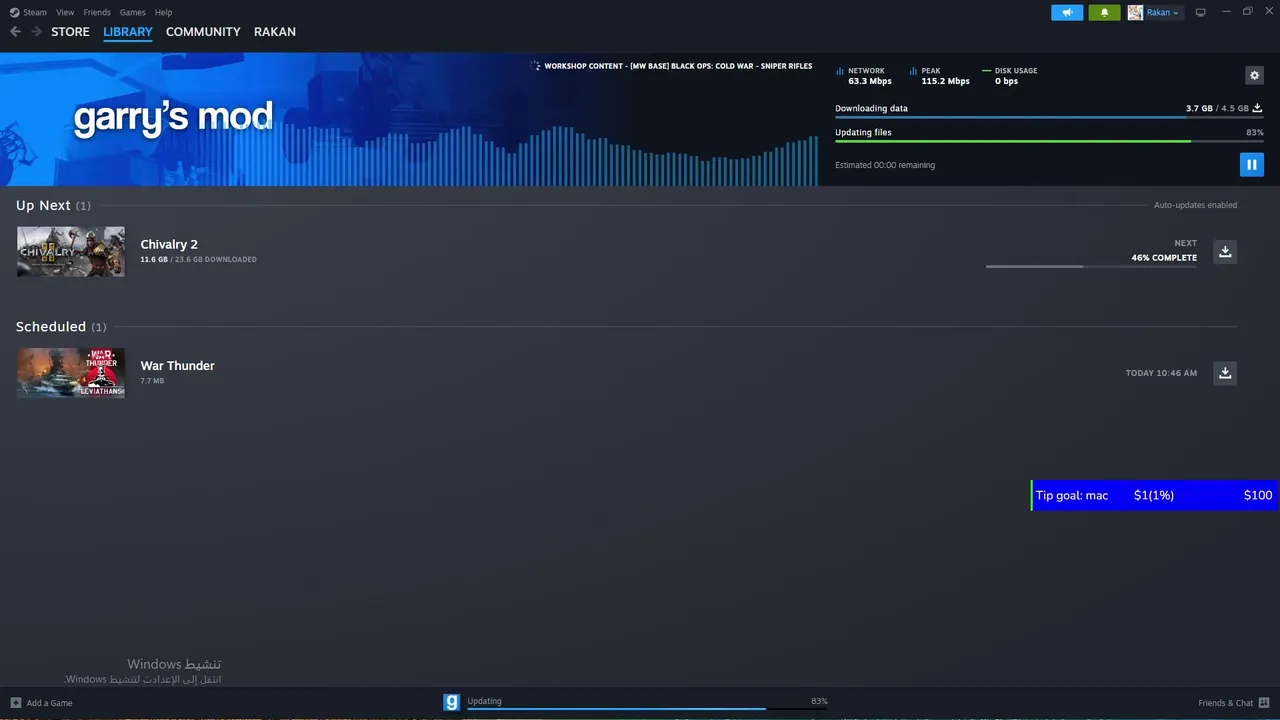Click the 0 bps disk usage value
The width and height of the screenshot is (1280, 720).
click(1006, 81)
